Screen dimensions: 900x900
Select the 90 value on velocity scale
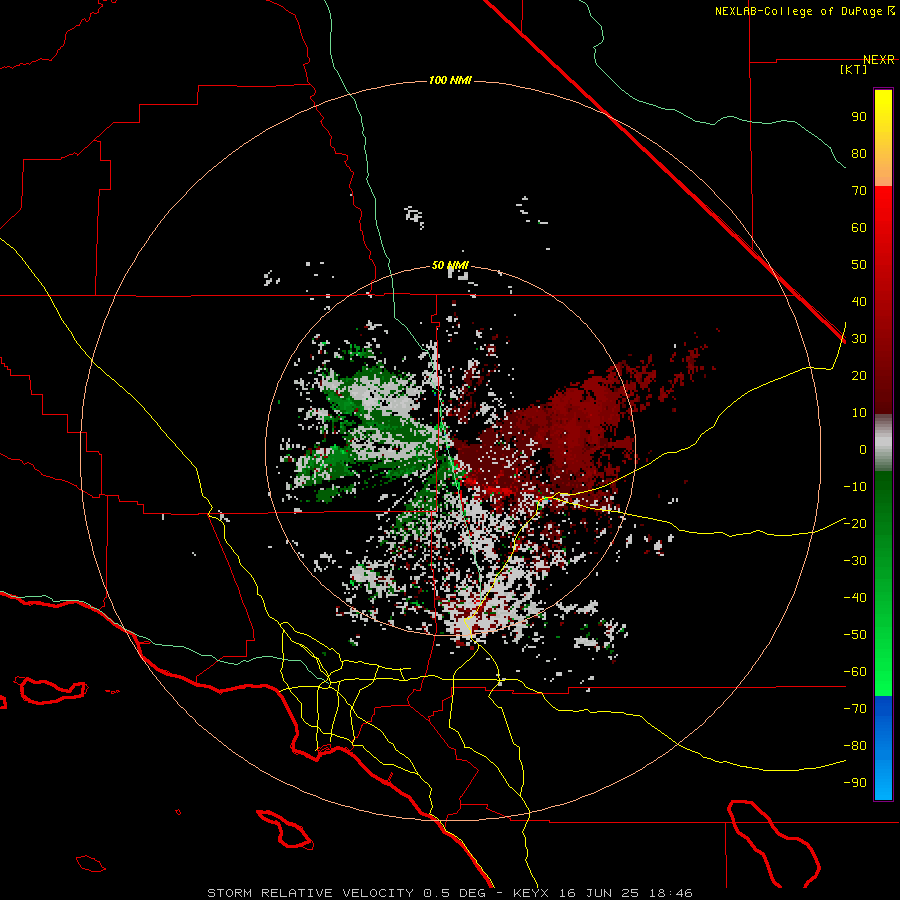click(859, 117)
